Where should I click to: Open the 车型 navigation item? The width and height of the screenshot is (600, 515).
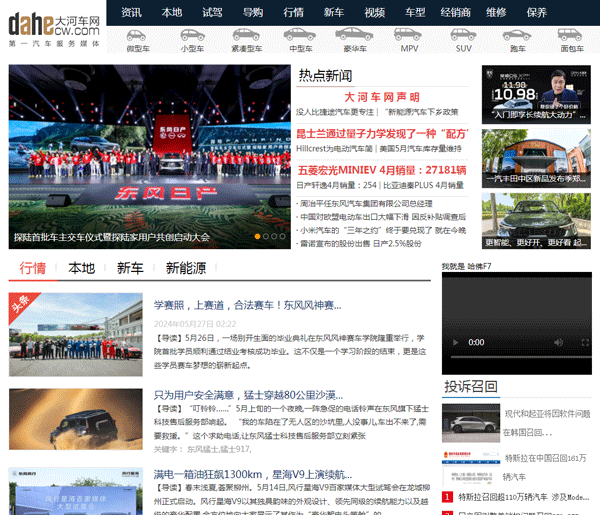pos(415,13)
